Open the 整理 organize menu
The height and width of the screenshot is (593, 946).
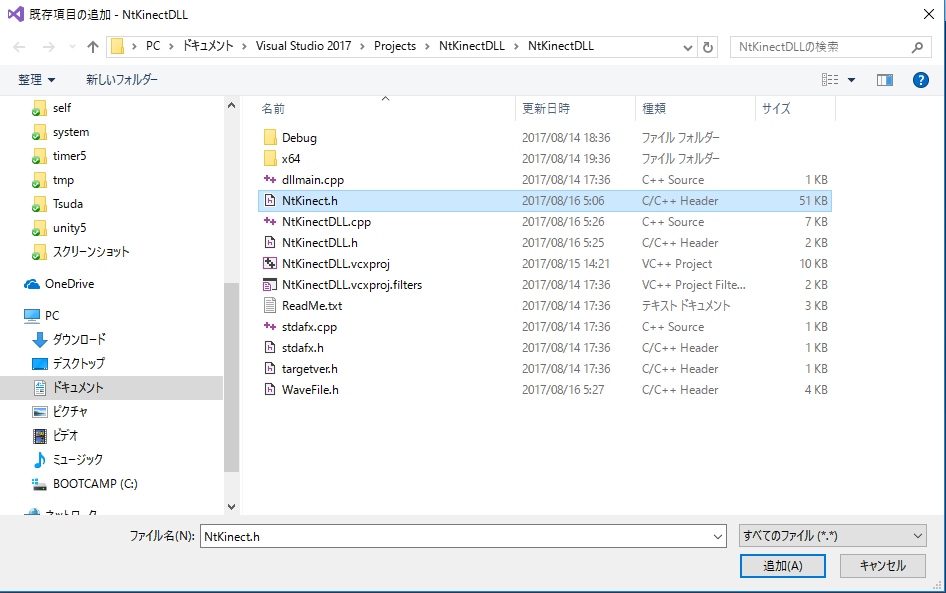point(37,80)
